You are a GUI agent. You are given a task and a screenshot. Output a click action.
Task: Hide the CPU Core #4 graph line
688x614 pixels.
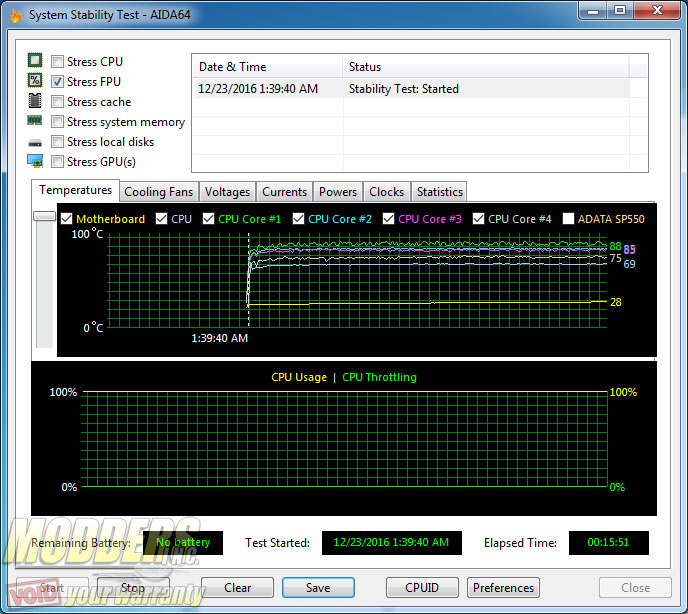pyautogui.click(x=478, y=219)
